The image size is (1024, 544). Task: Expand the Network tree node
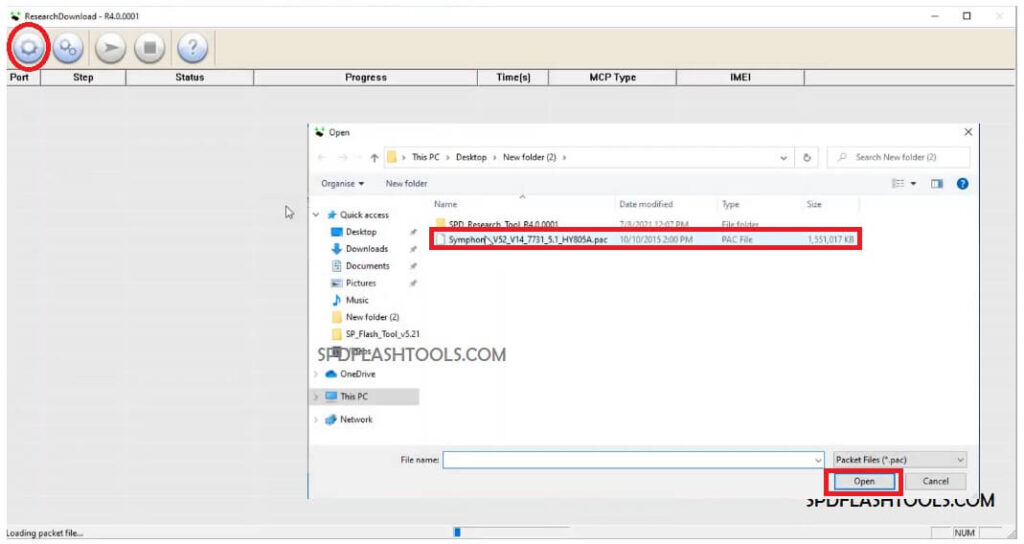(317, 420)
